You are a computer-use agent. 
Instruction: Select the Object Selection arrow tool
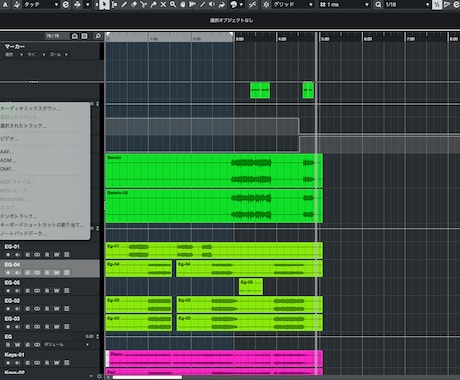104,5
